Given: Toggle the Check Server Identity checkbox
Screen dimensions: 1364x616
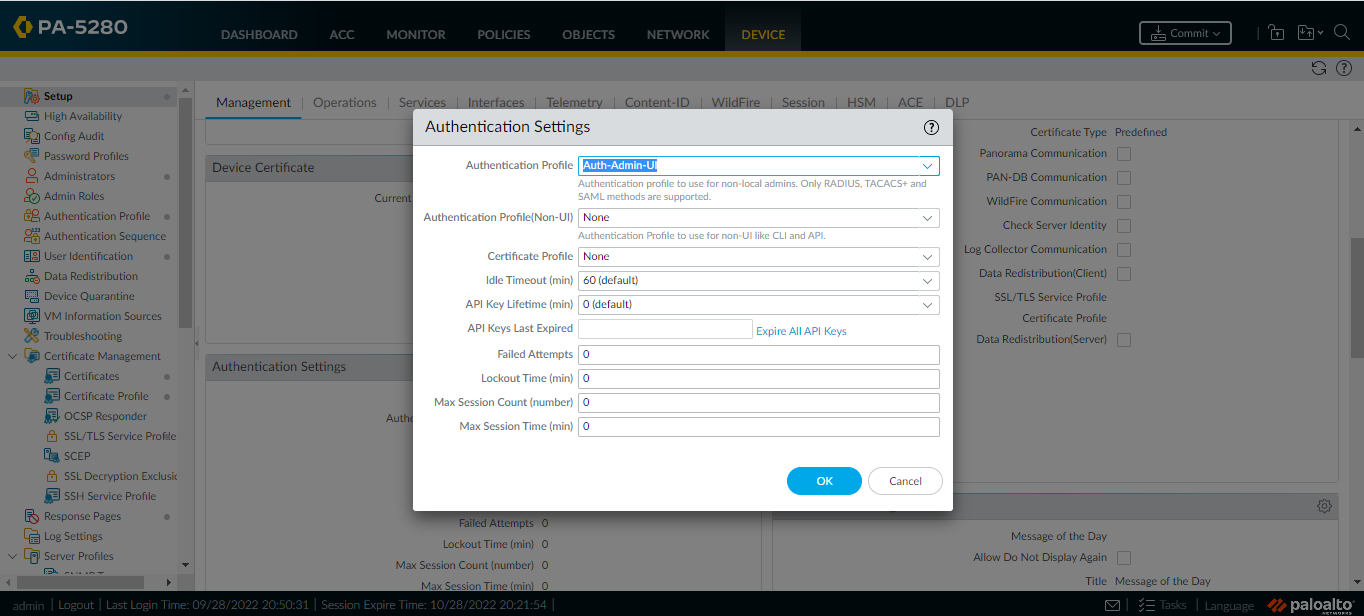Looking at the screenshot, I should (1124, 226).
